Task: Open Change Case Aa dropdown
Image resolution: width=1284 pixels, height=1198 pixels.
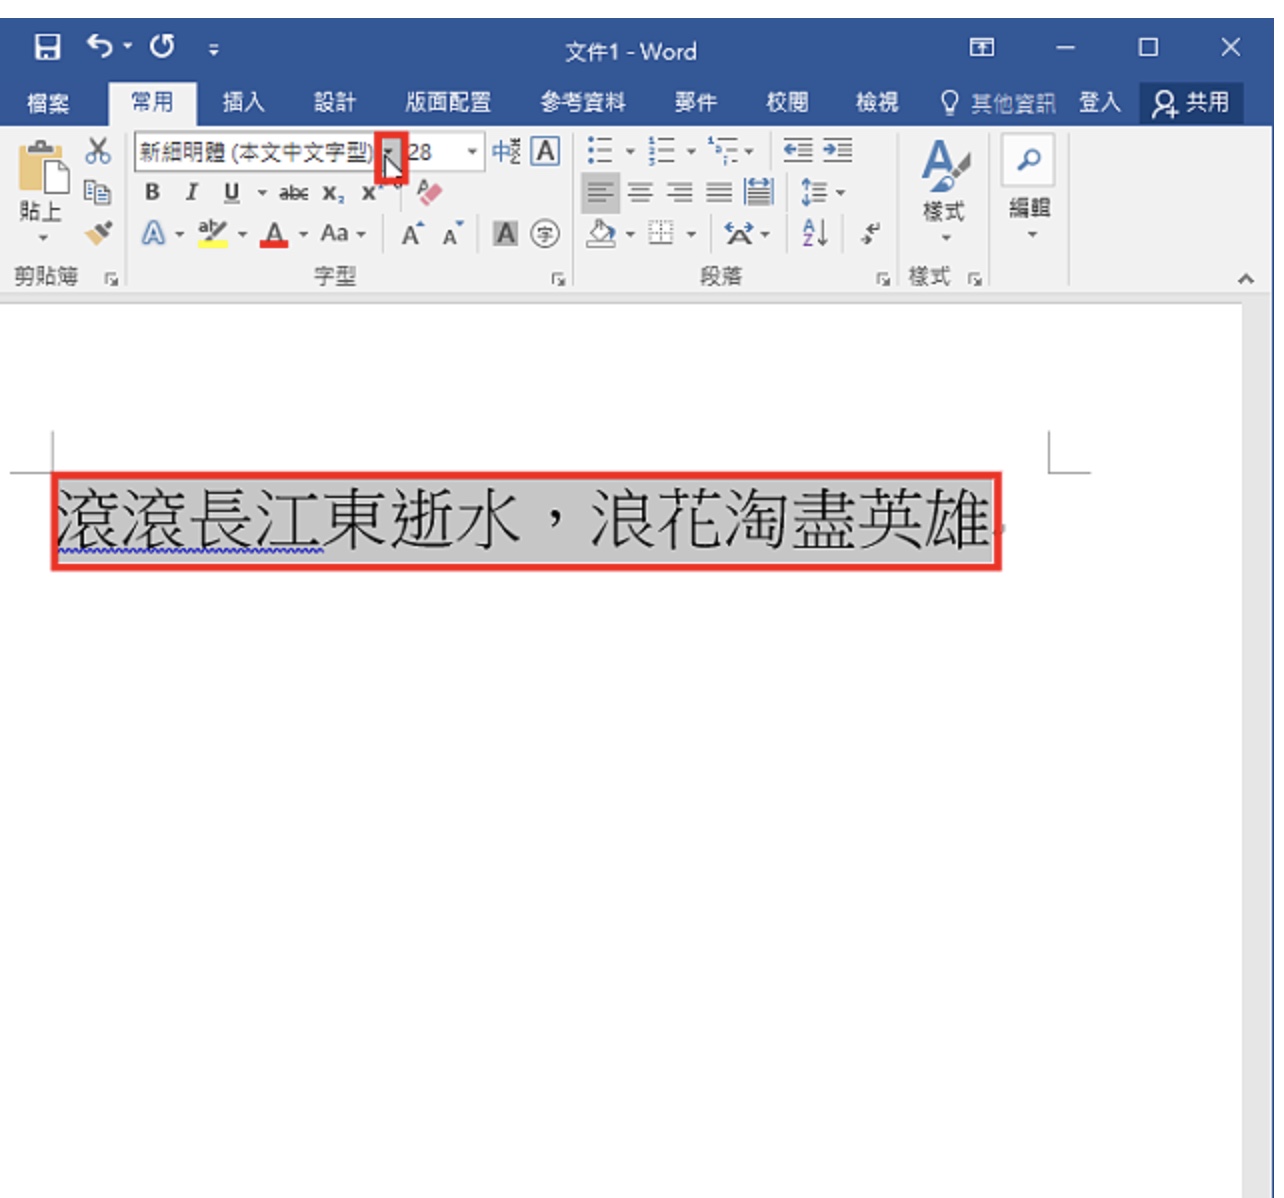Action: (x=343, y=234)
